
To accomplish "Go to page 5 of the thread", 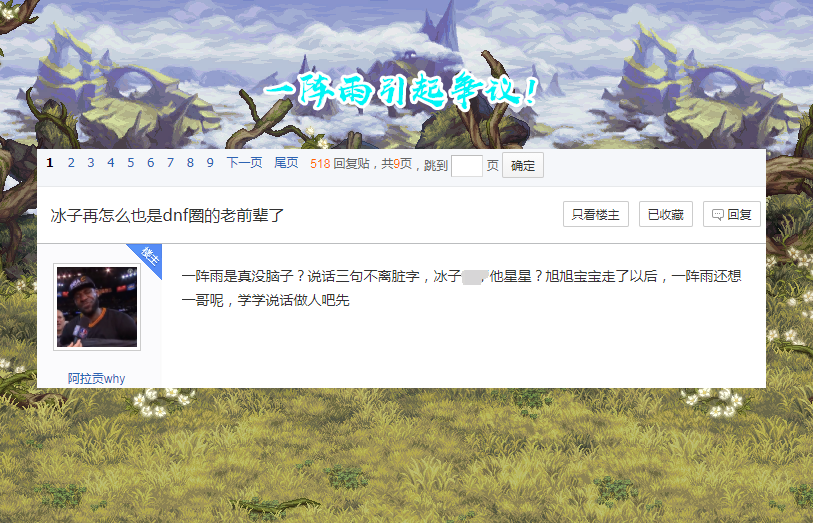I will click(x=131, y=163).
